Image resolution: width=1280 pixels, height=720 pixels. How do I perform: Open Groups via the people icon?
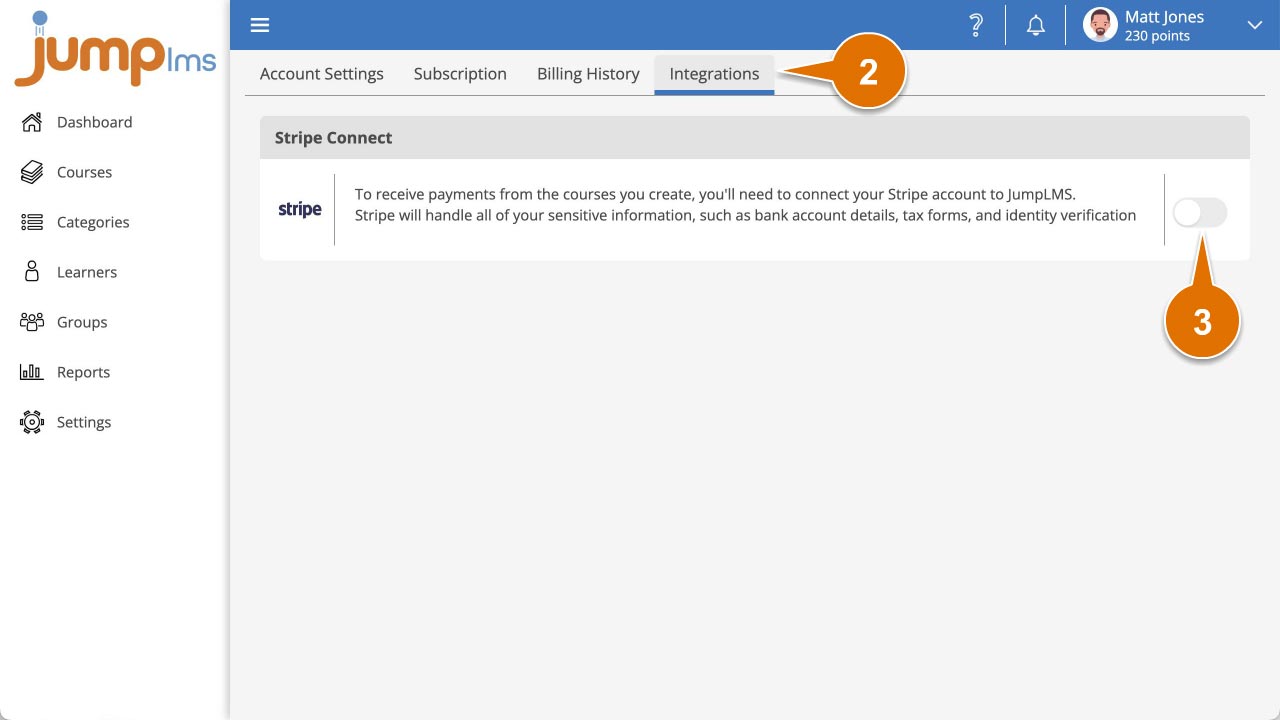31,321
